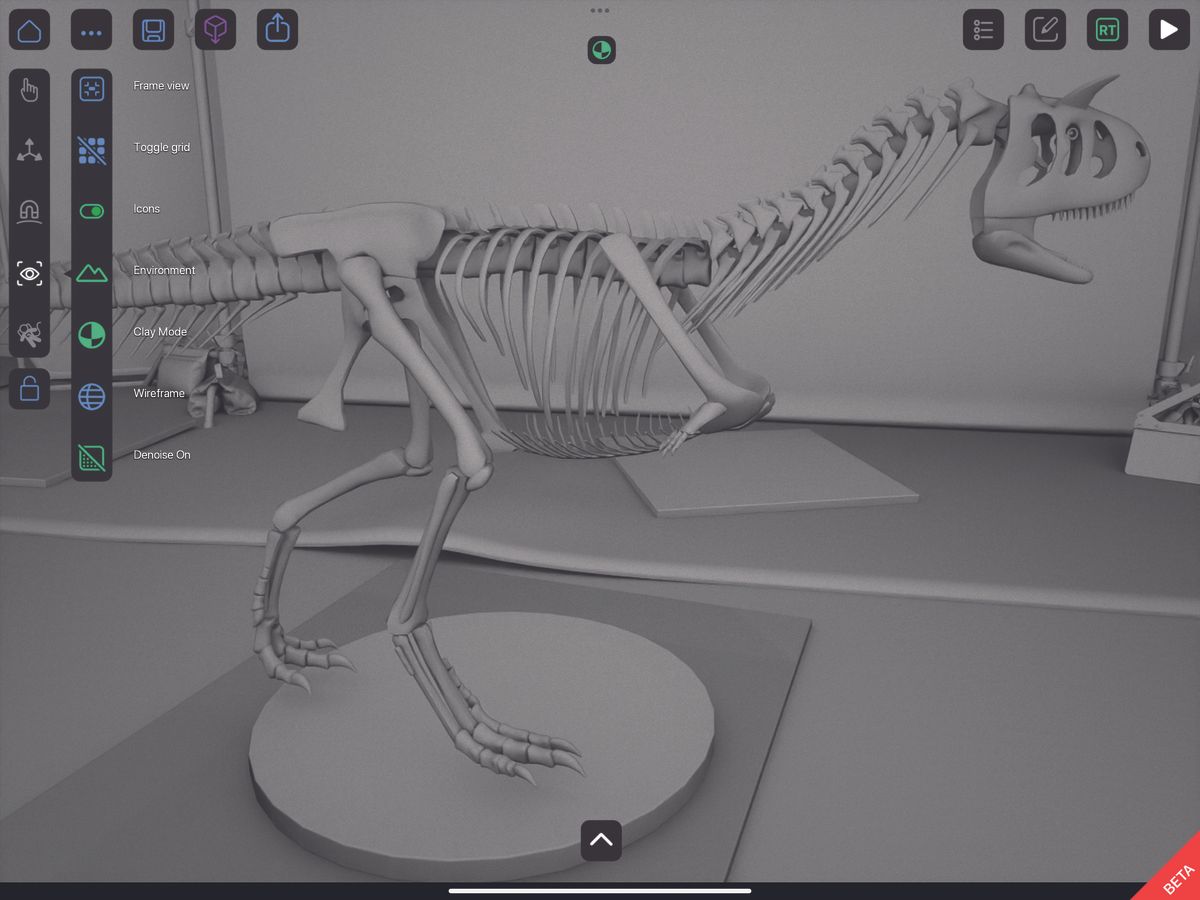Activate the magnet snapping tool
This screenshot has width=1200, height=900.
(x=29, y=211)
